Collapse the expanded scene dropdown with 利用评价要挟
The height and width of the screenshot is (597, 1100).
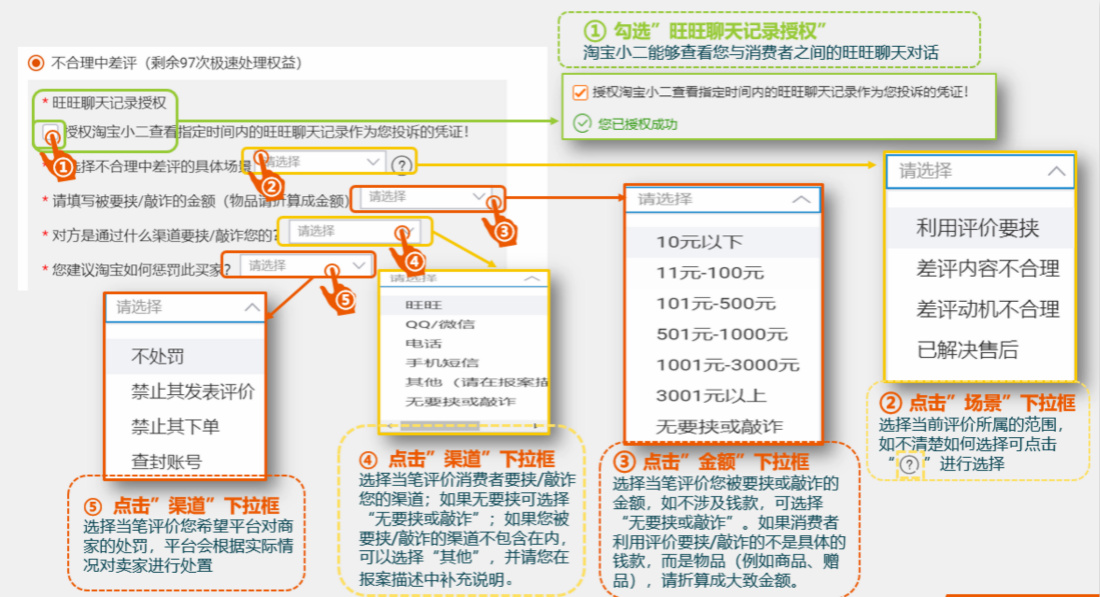click(980, 171)
